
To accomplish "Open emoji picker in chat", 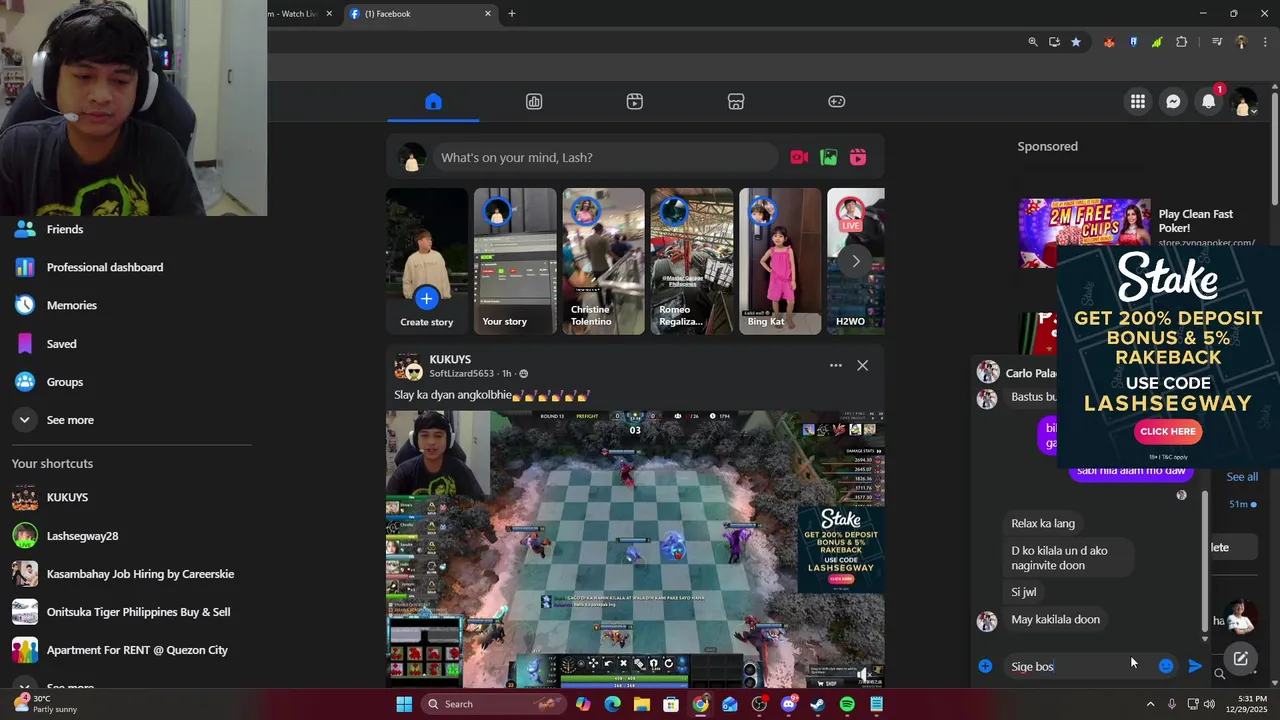I will pos(1166,666).
